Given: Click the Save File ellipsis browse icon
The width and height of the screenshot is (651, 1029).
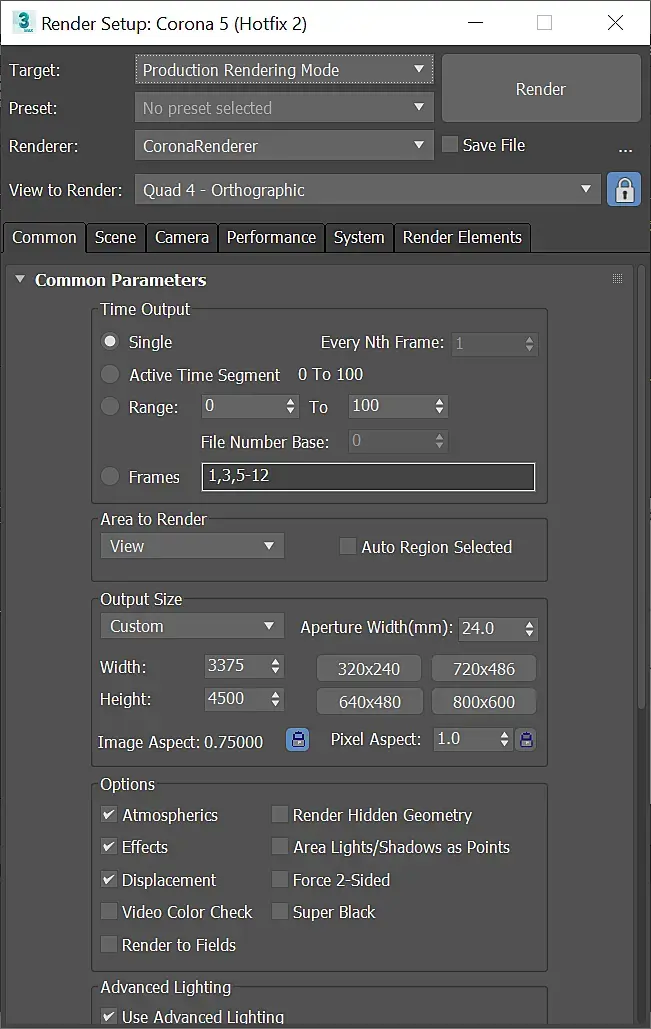Looking at the screenshot, I should coord(626,149).
